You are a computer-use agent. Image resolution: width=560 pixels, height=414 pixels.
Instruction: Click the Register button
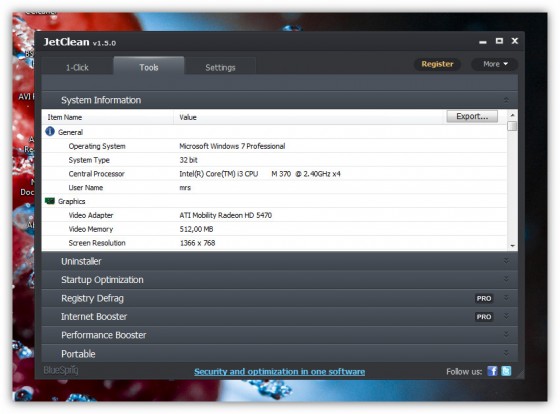[x=437, y=64]
